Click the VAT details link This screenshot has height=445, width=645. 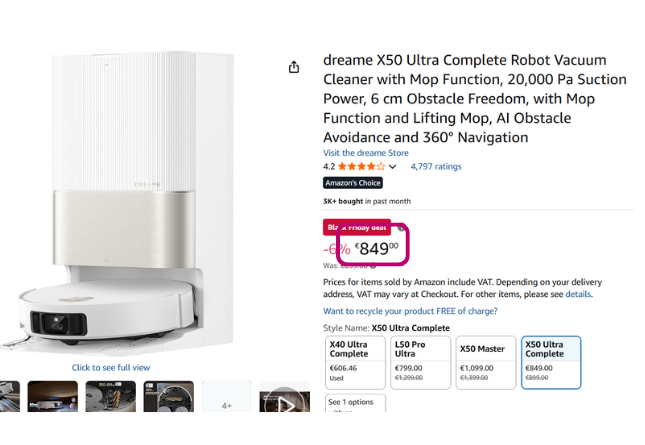(578, 294)
